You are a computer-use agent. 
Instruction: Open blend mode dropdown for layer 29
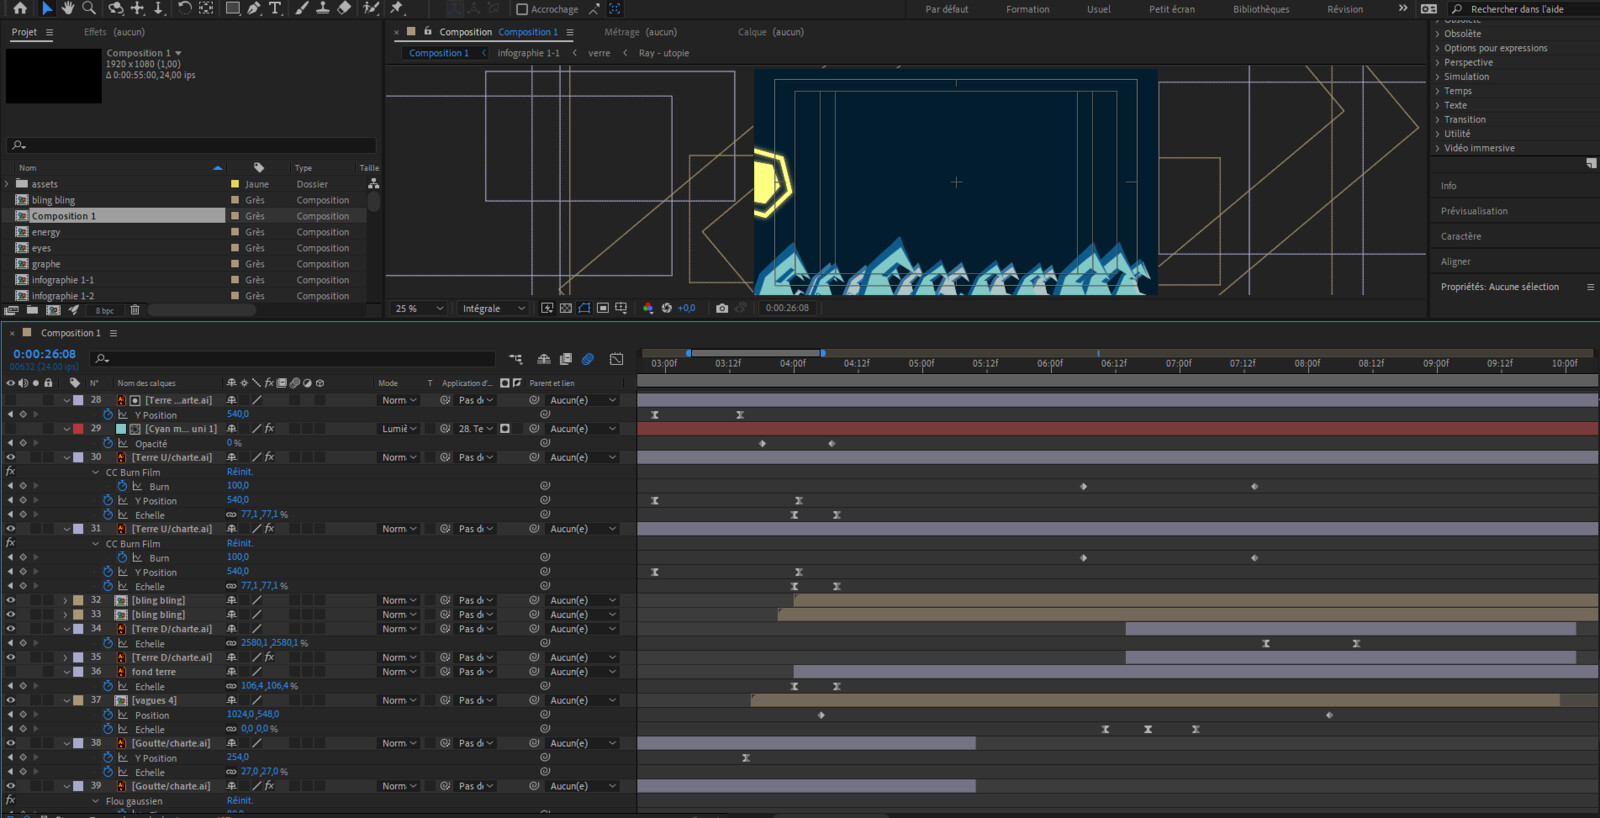[399, 429]
